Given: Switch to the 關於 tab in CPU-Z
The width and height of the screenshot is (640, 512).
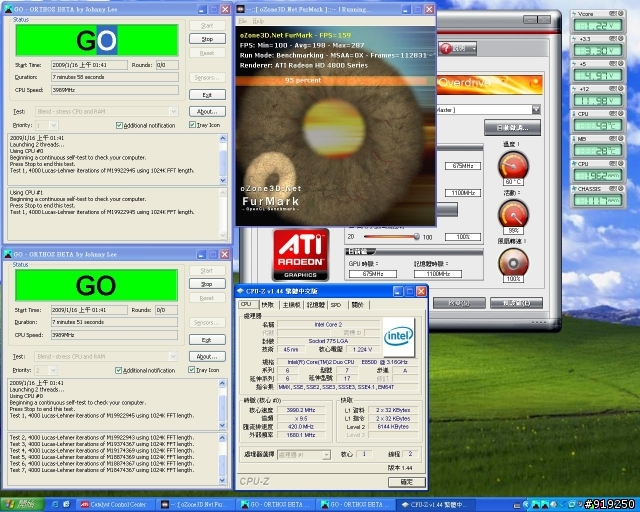Looking at the screenshot, I should coord(358,305).
